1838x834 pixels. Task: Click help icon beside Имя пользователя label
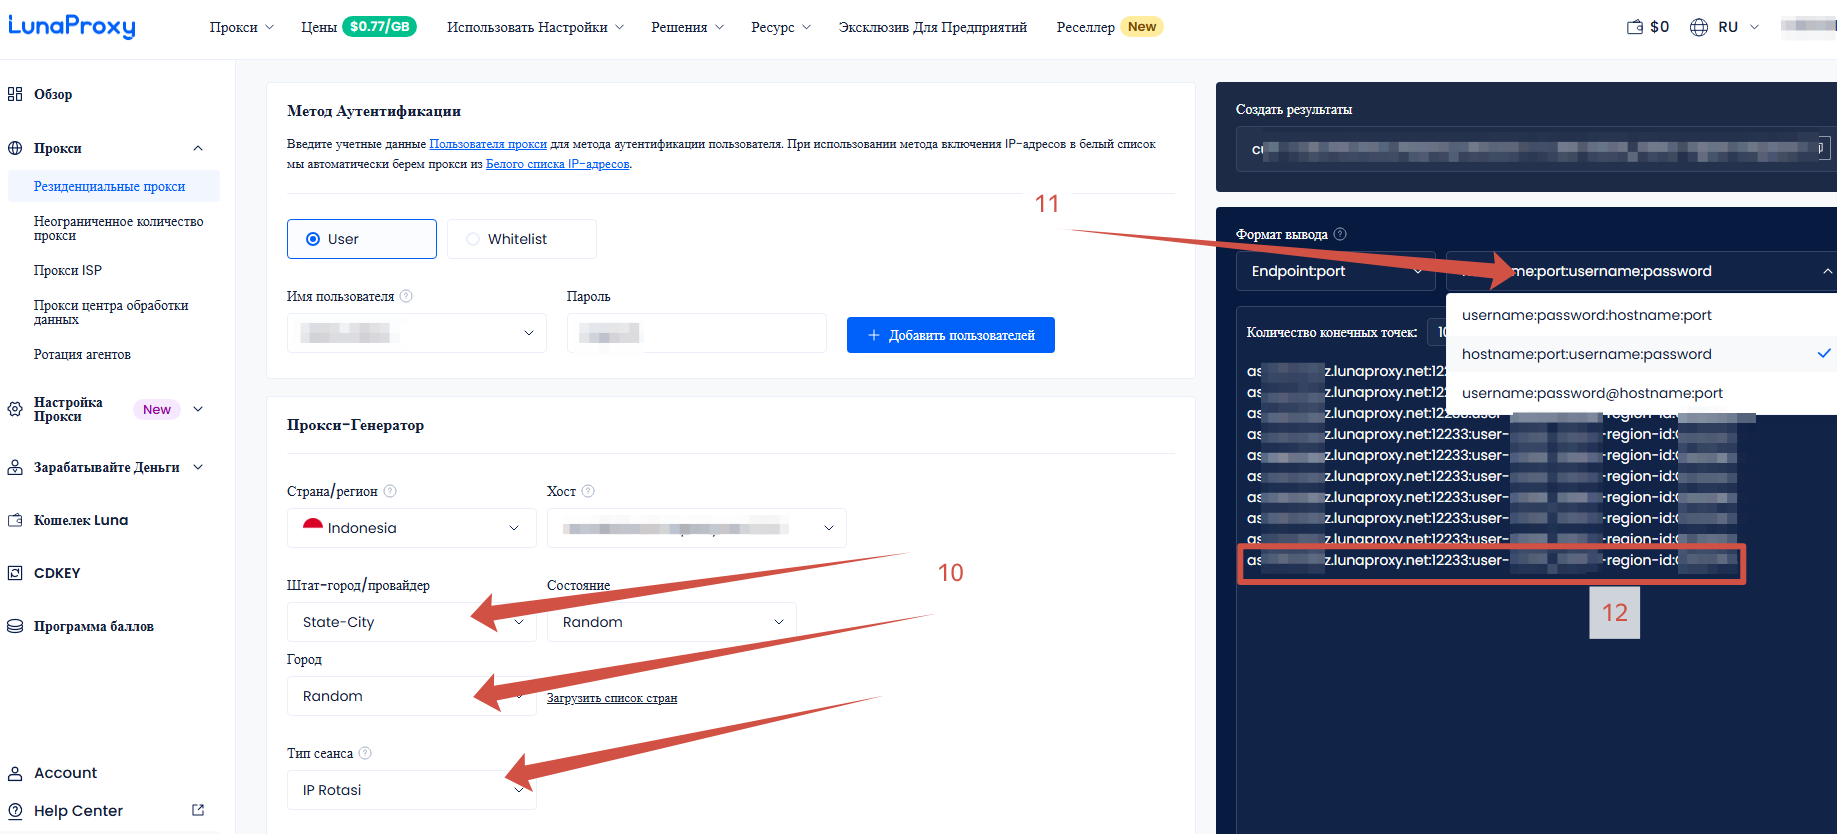[406, 296]
